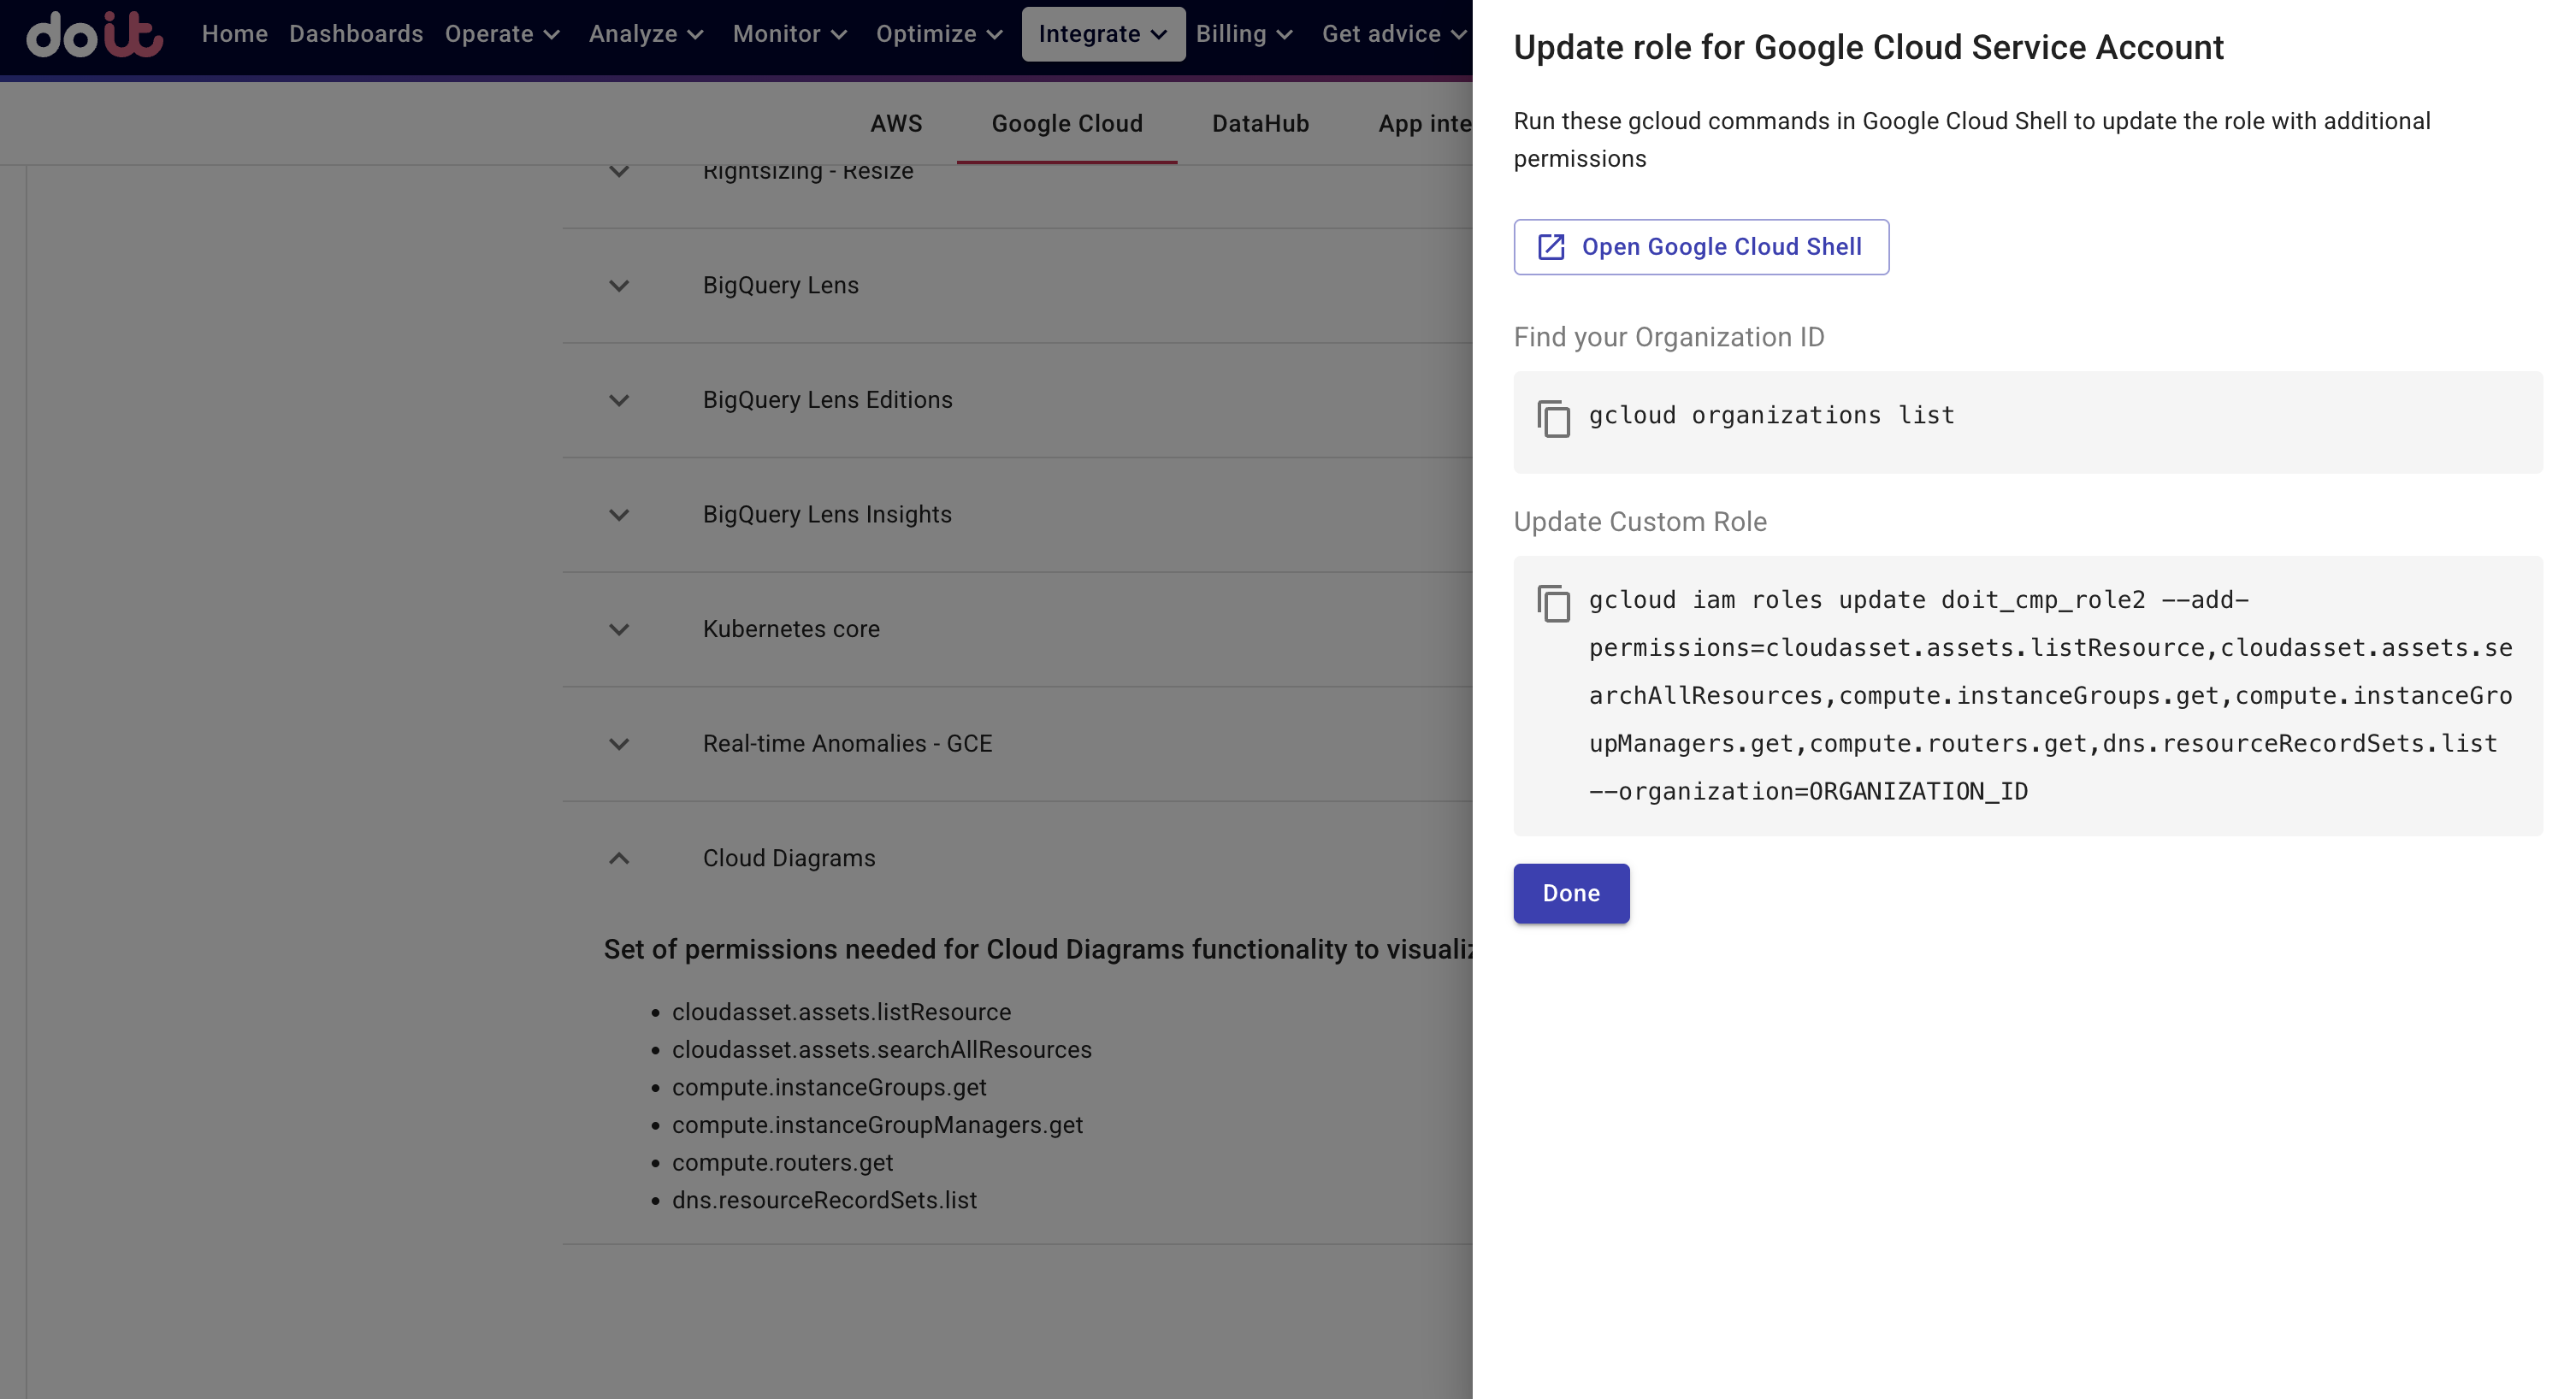Click the external link icon for Google Cloud Shell

point(1551,246)
